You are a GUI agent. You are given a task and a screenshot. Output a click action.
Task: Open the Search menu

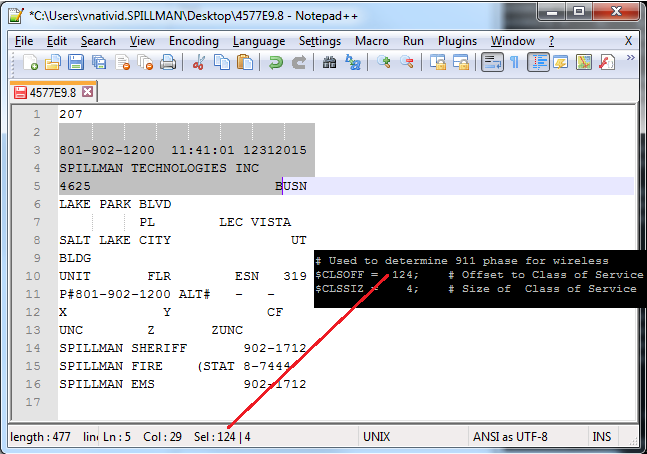click(98, 41)
